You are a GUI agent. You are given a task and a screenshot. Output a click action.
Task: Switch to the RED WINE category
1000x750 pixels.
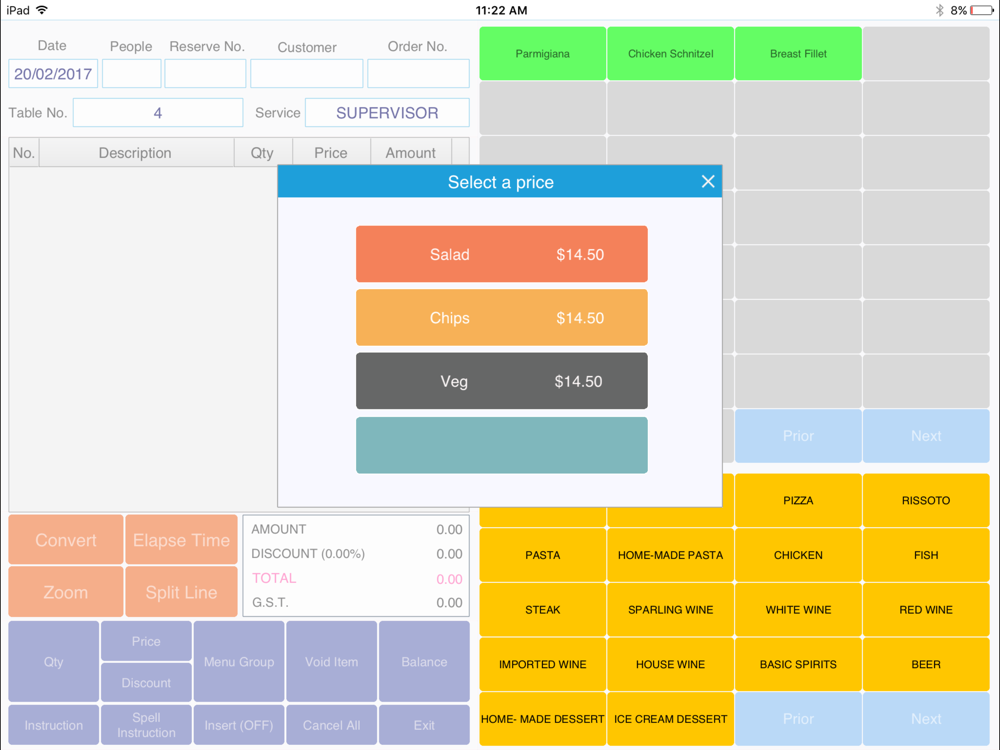(x=926, y=610)
